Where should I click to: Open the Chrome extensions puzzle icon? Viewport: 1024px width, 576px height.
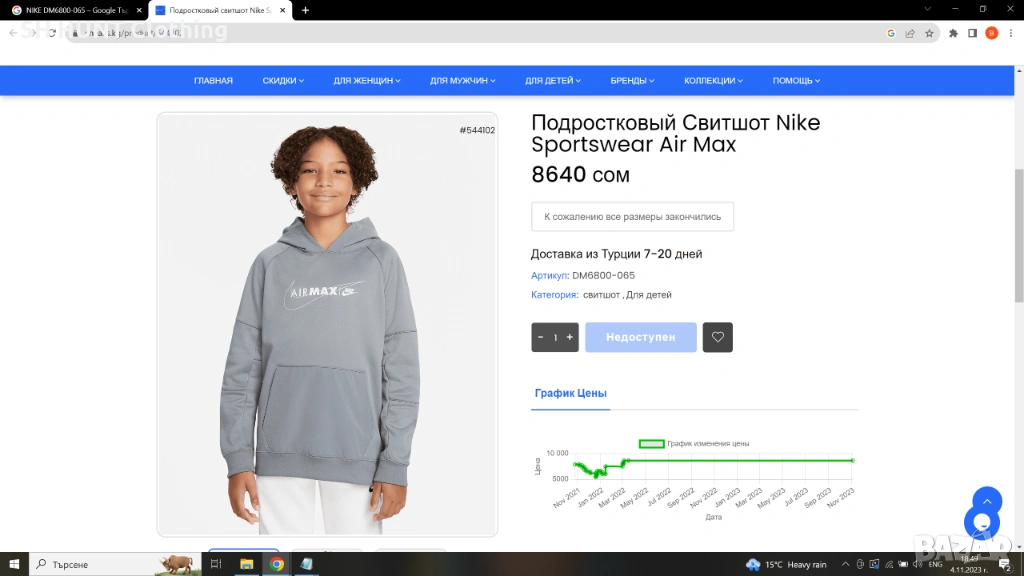click(x=953, y=33)
